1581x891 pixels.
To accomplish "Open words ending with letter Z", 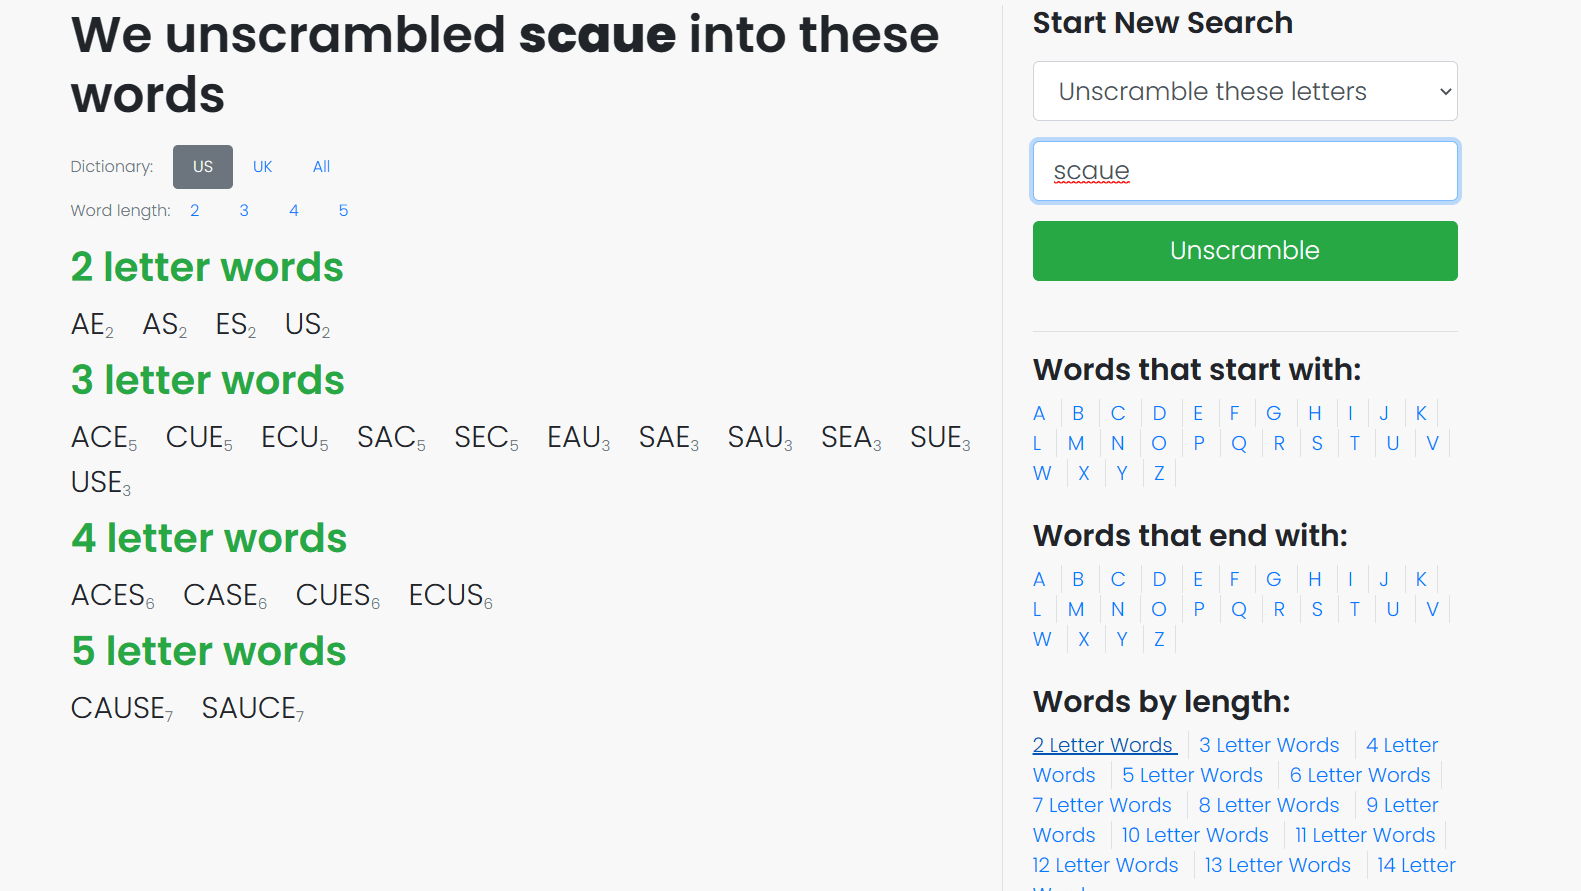I will [1159, 639].
